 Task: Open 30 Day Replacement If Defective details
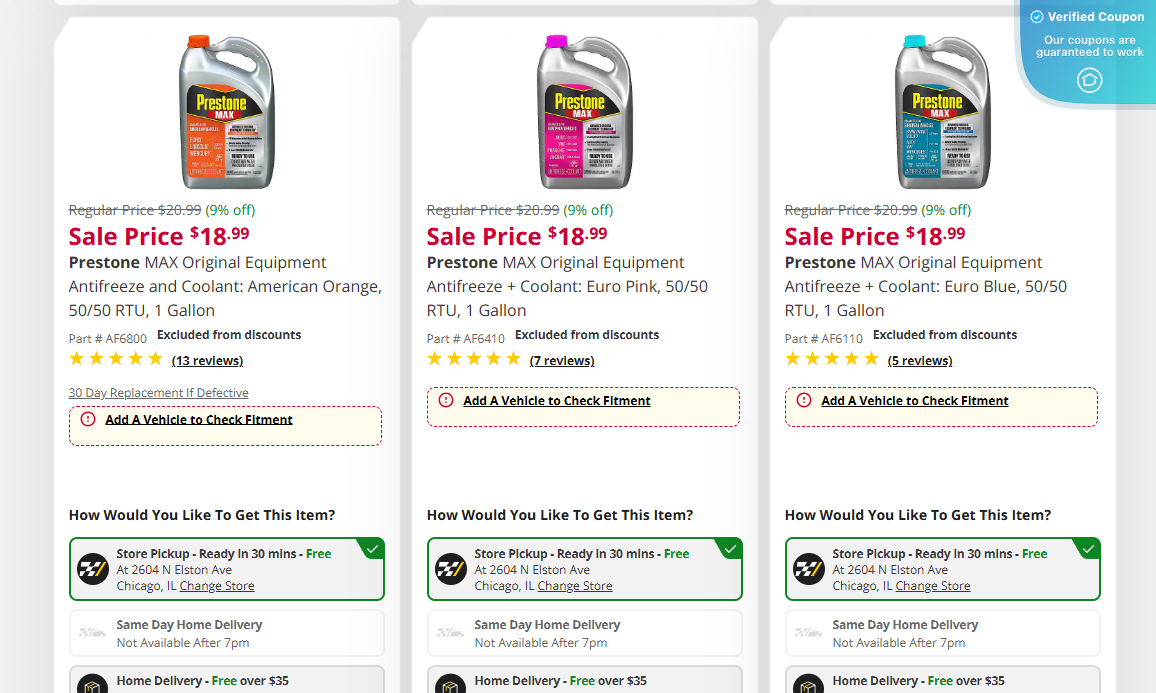click(158, 392)
